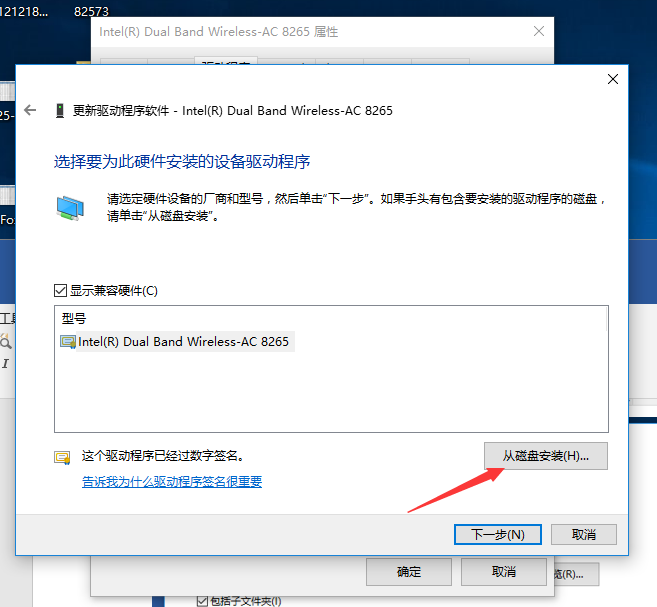Click 取消 in the properties dialog behind the wizard

pyautogui.click(x=504, y=571)
